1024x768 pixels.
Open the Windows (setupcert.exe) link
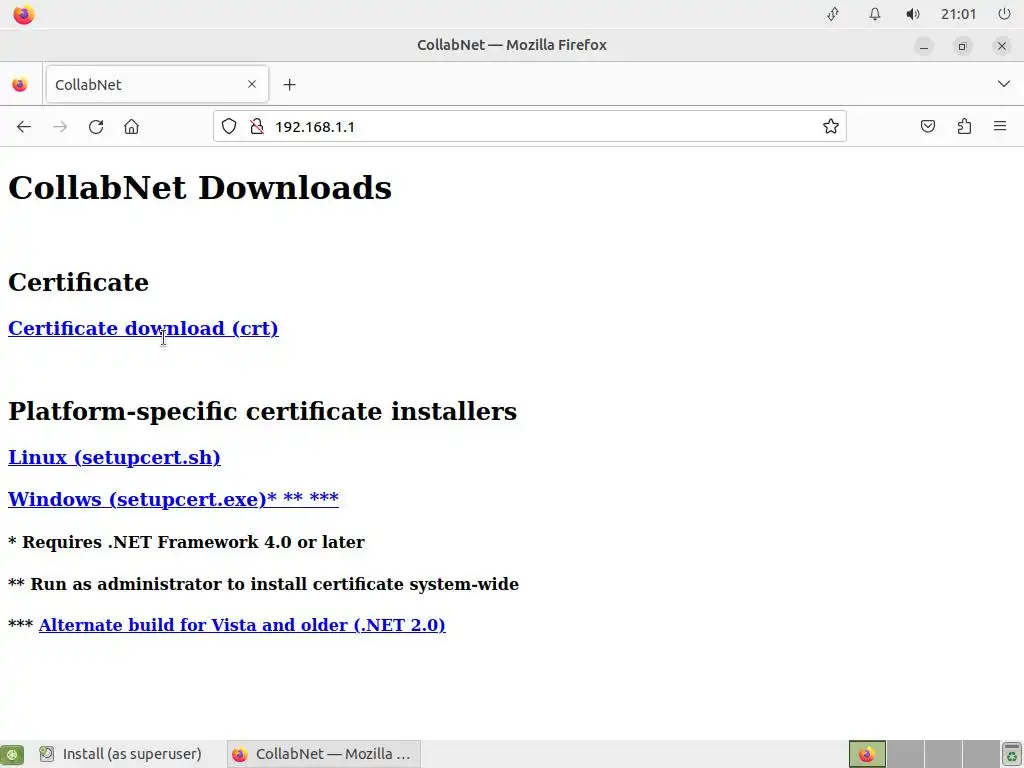click(x=173, y=499)
